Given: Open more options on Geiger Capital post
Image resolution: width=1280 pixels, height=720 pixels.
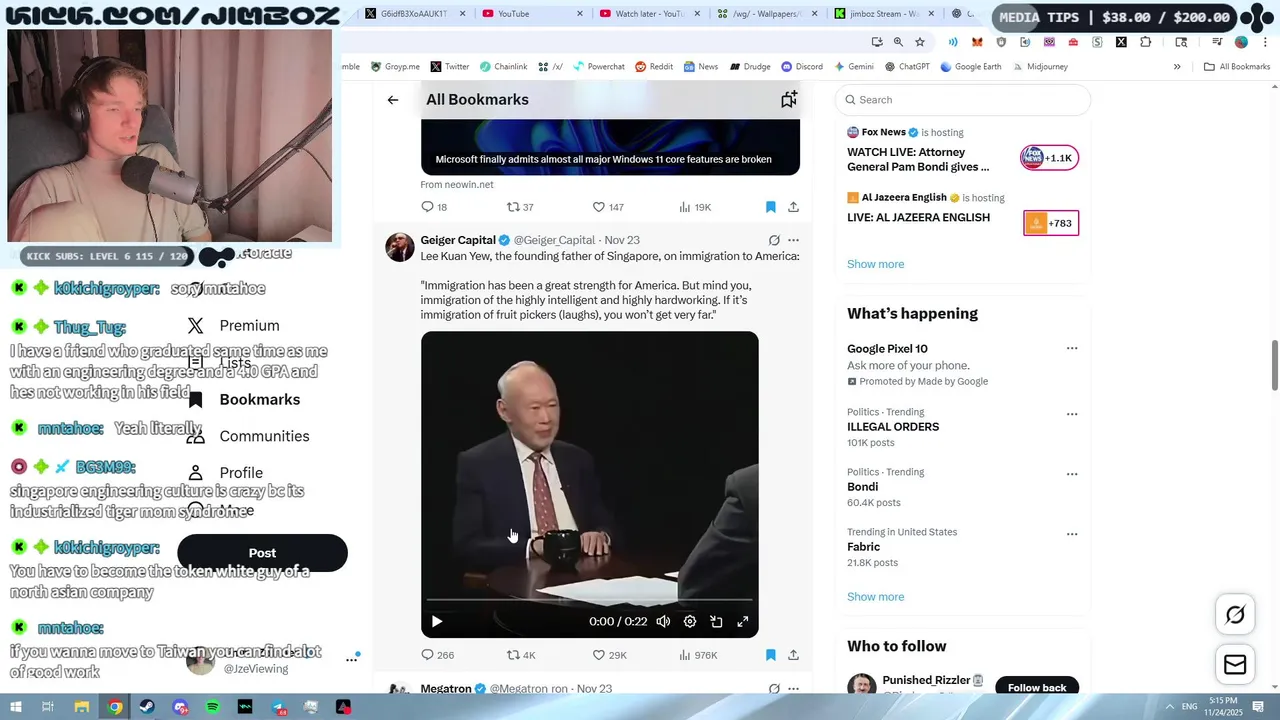Looking at the screenshot, I should (x=793, y=240).
